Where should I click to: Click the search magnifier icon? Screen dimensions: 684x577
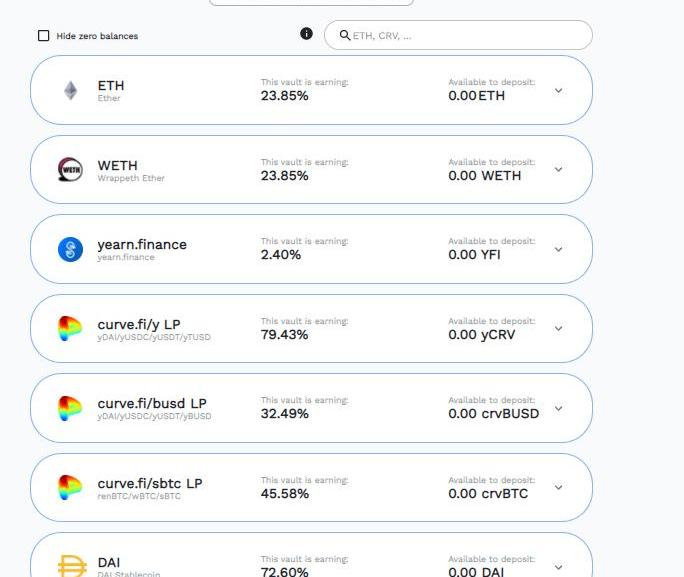point(345,35)
